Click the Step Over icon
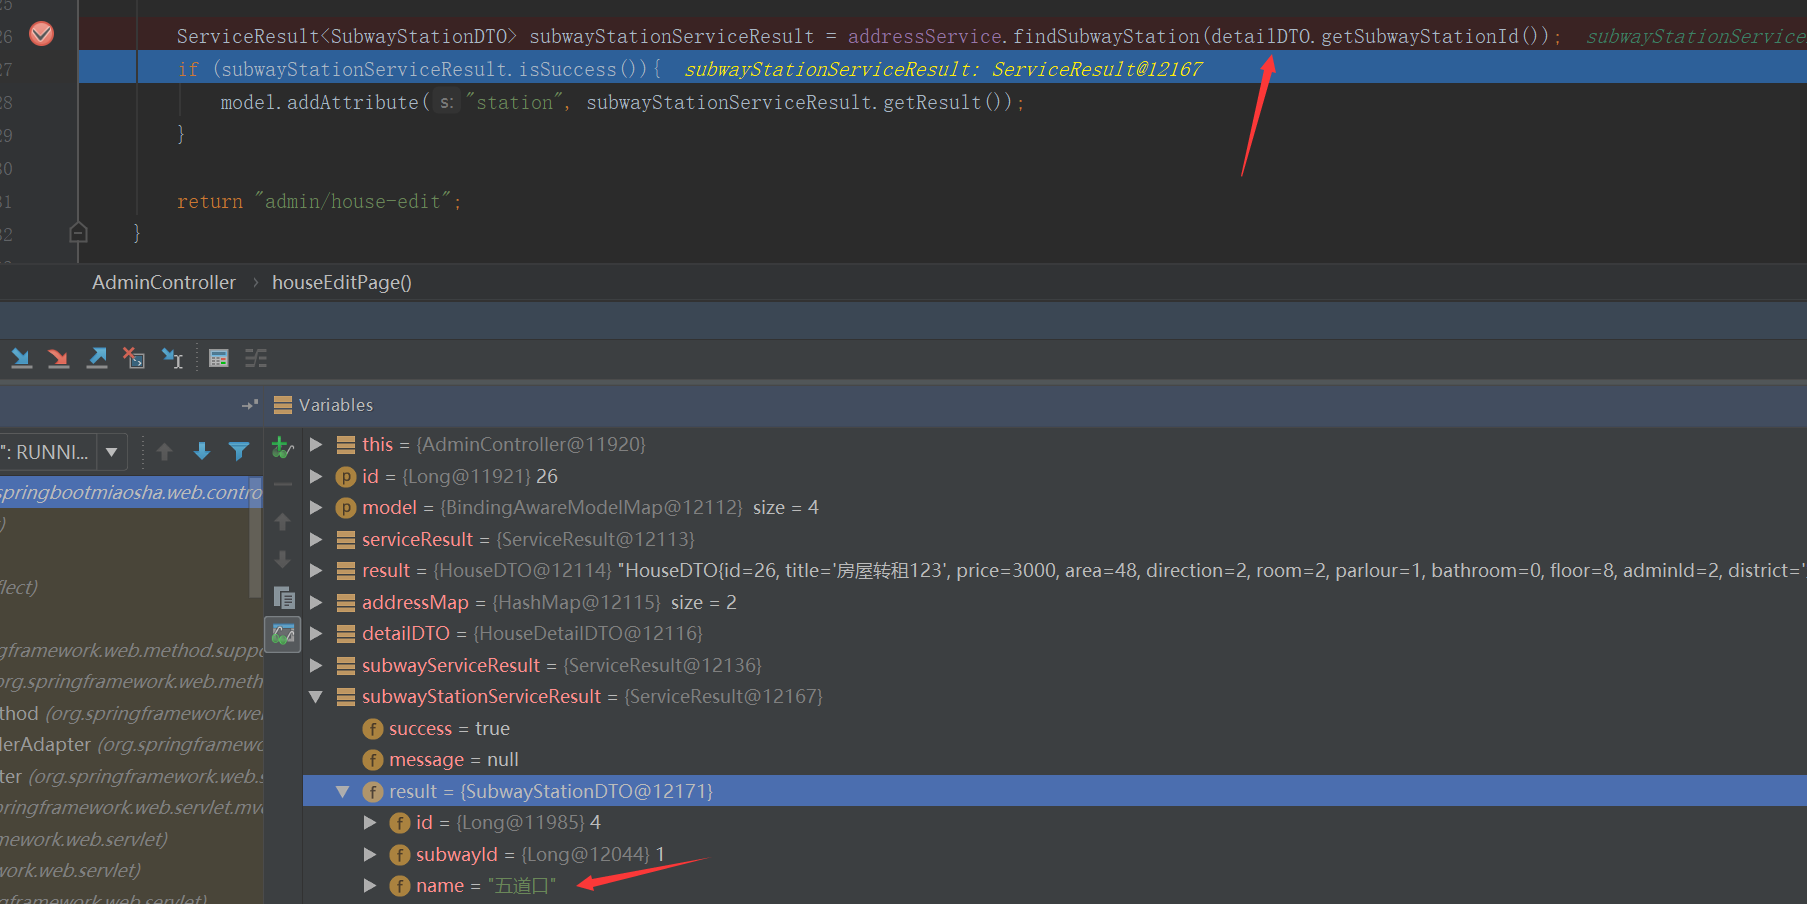Viewport: 1807px width, 904px height. 21,357
